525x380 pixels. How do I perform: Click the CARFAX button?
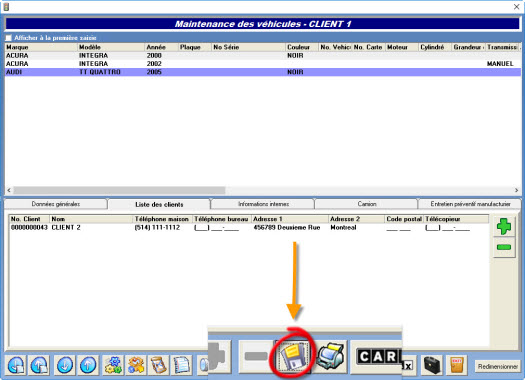tap(377, 357)
